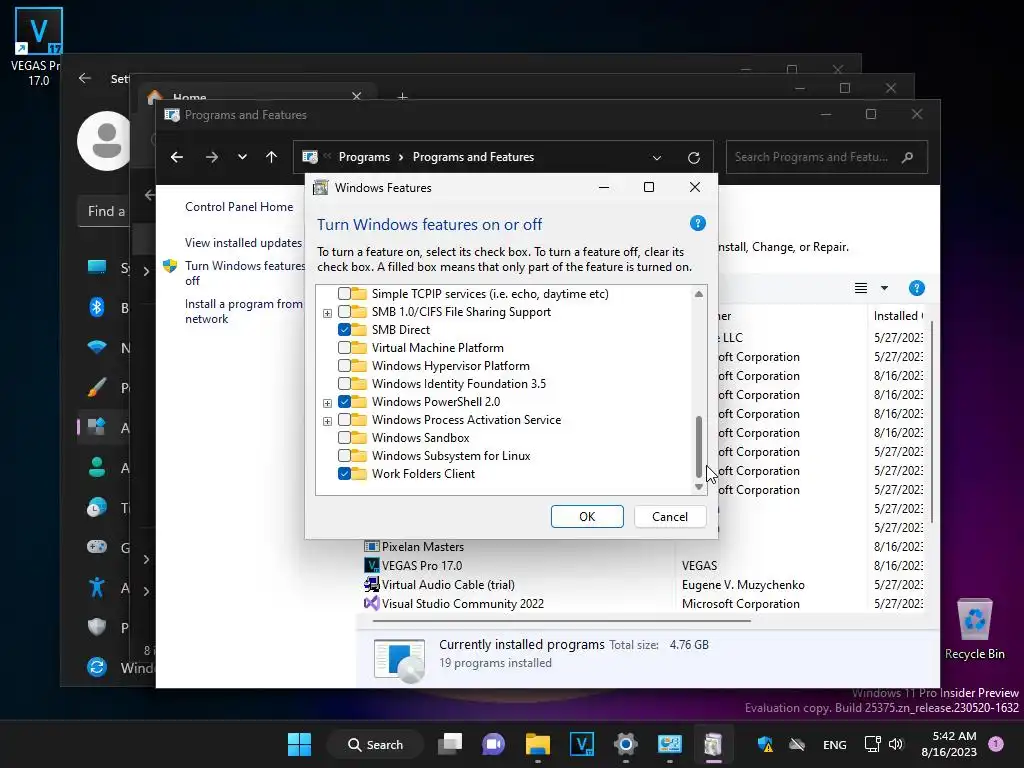Screen dimensions: 1024x768
Task: Open the Control Panel Home link
Action: pos(239,206)
